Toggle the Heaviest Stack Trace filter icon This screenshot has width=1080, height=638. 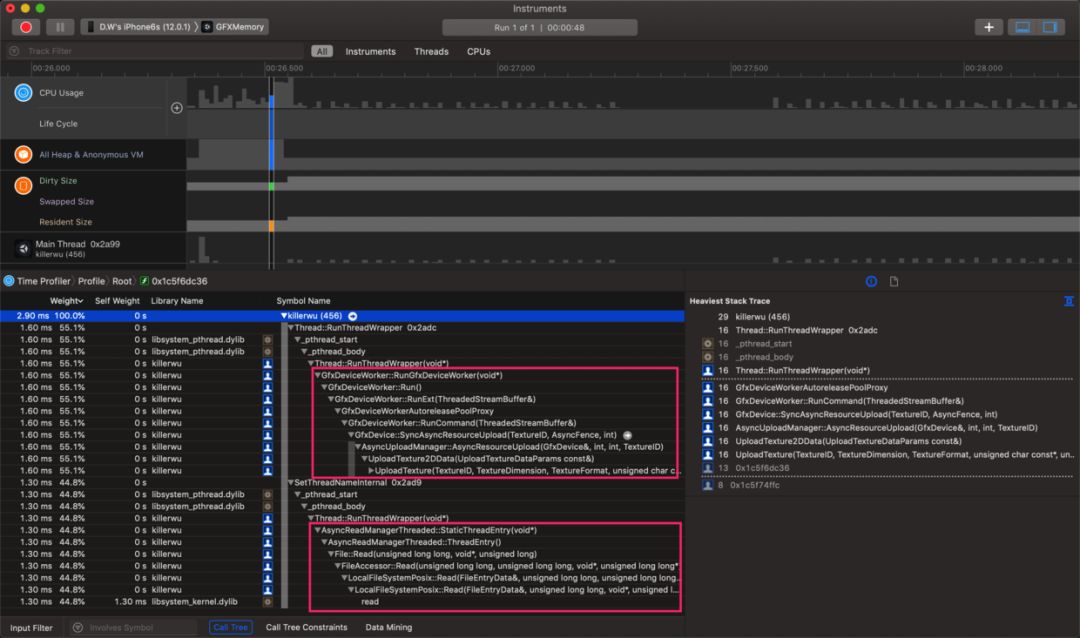pyautogui.click(x=1068, y=301)
